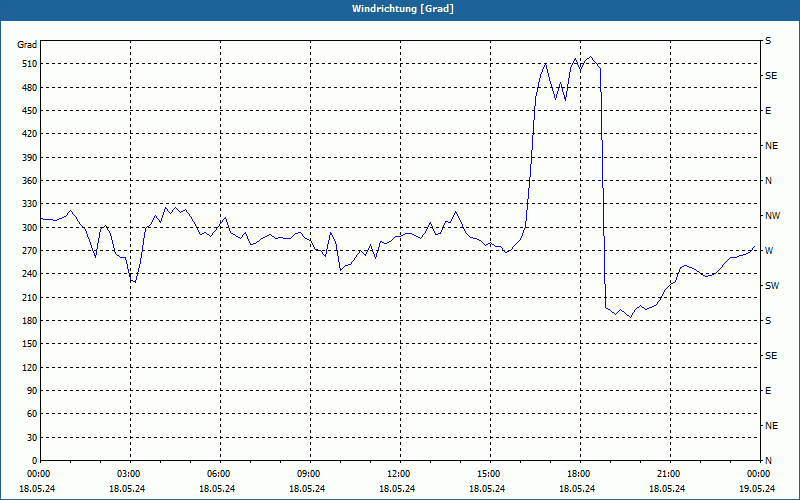Click the 00:00 label above date 19.05.24
Image resolution: width=800 pixels, height=500 pixels.
758,474
